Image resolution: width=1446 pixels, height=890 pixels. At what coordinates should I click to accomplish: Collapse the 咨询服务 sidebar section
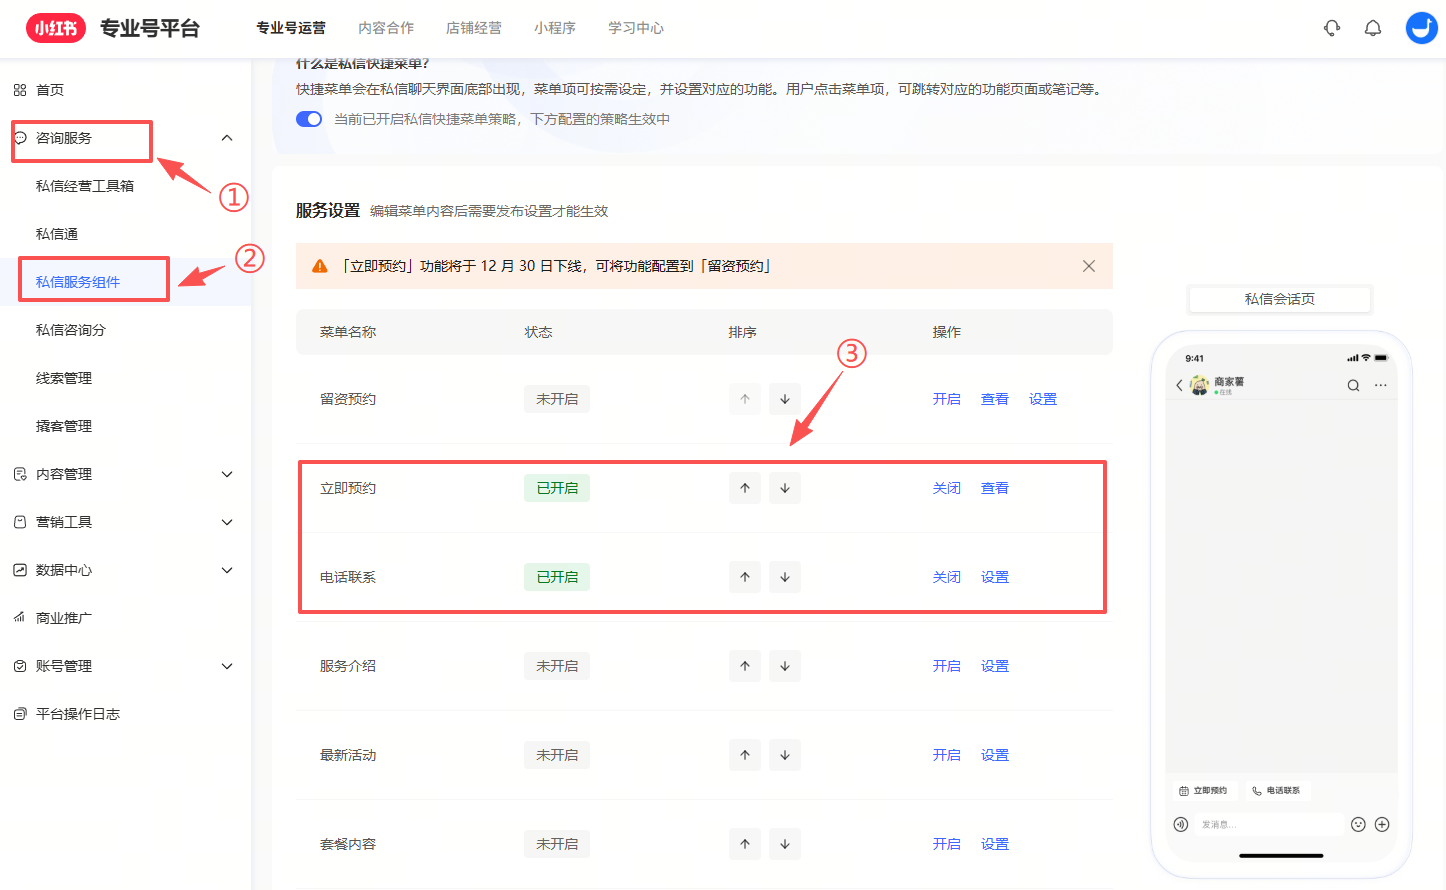[227, 137]
